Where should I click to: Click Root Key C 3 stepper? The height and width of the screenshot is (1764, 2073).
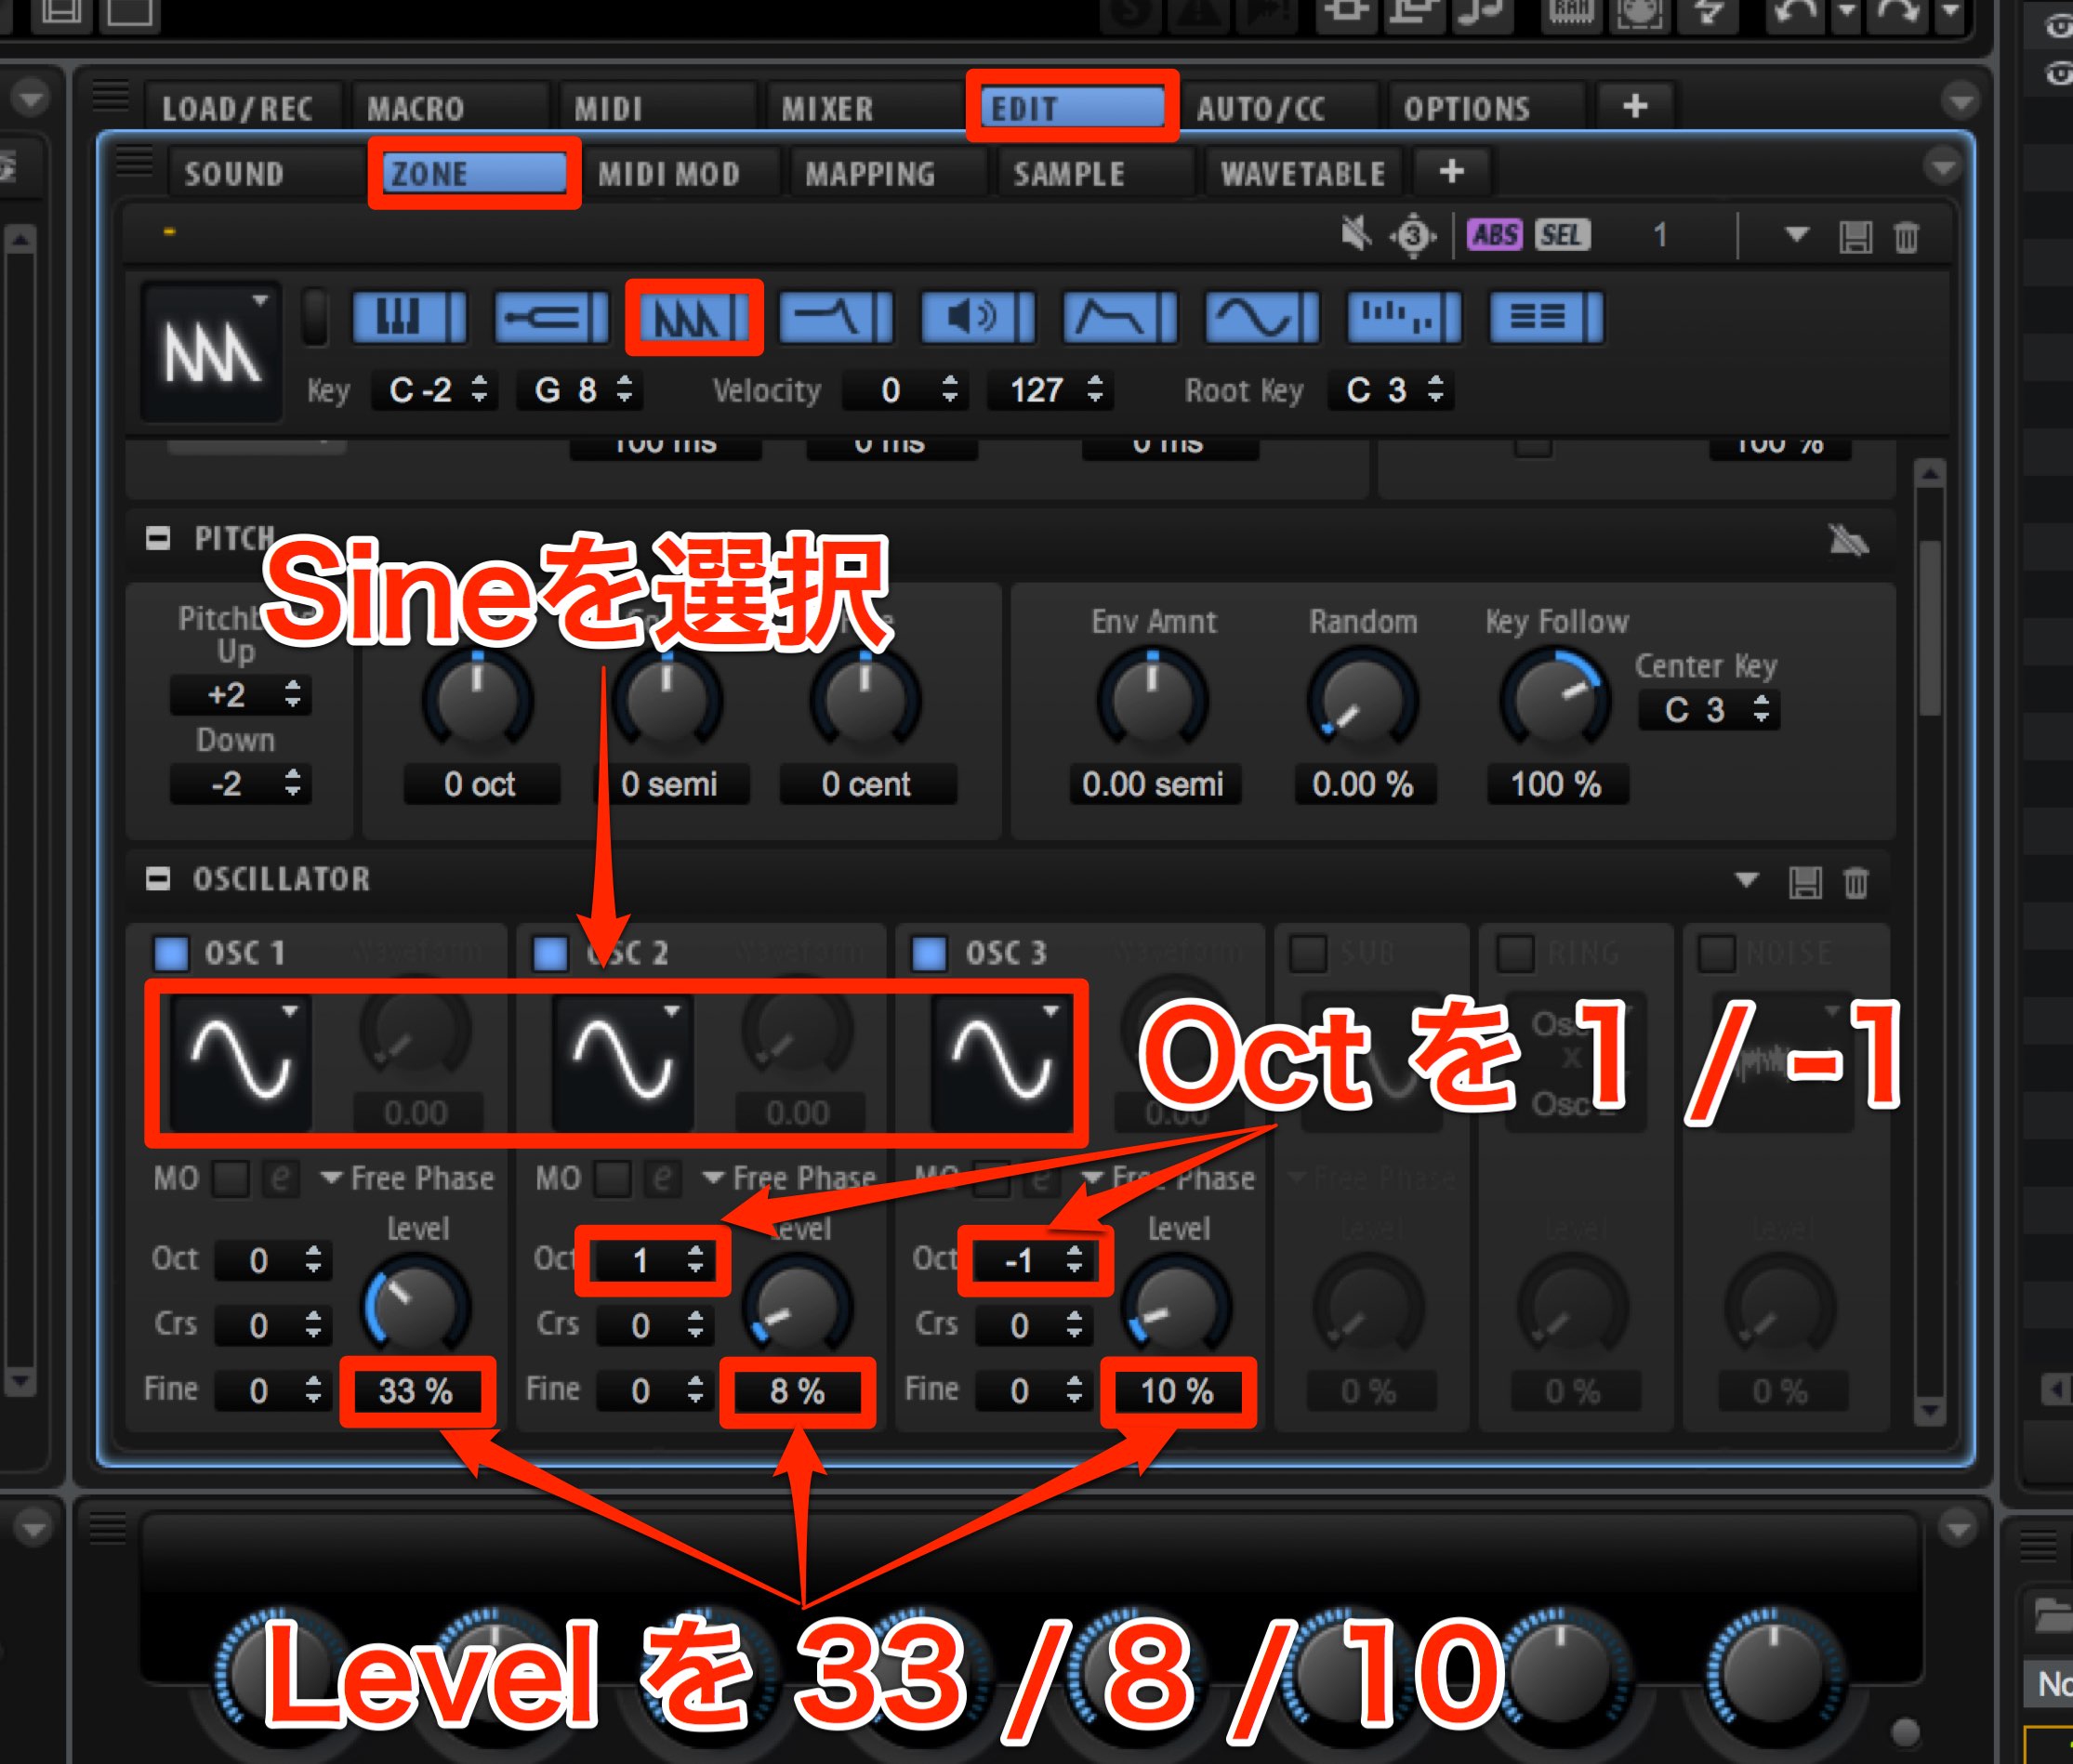tap(1435, 389)
